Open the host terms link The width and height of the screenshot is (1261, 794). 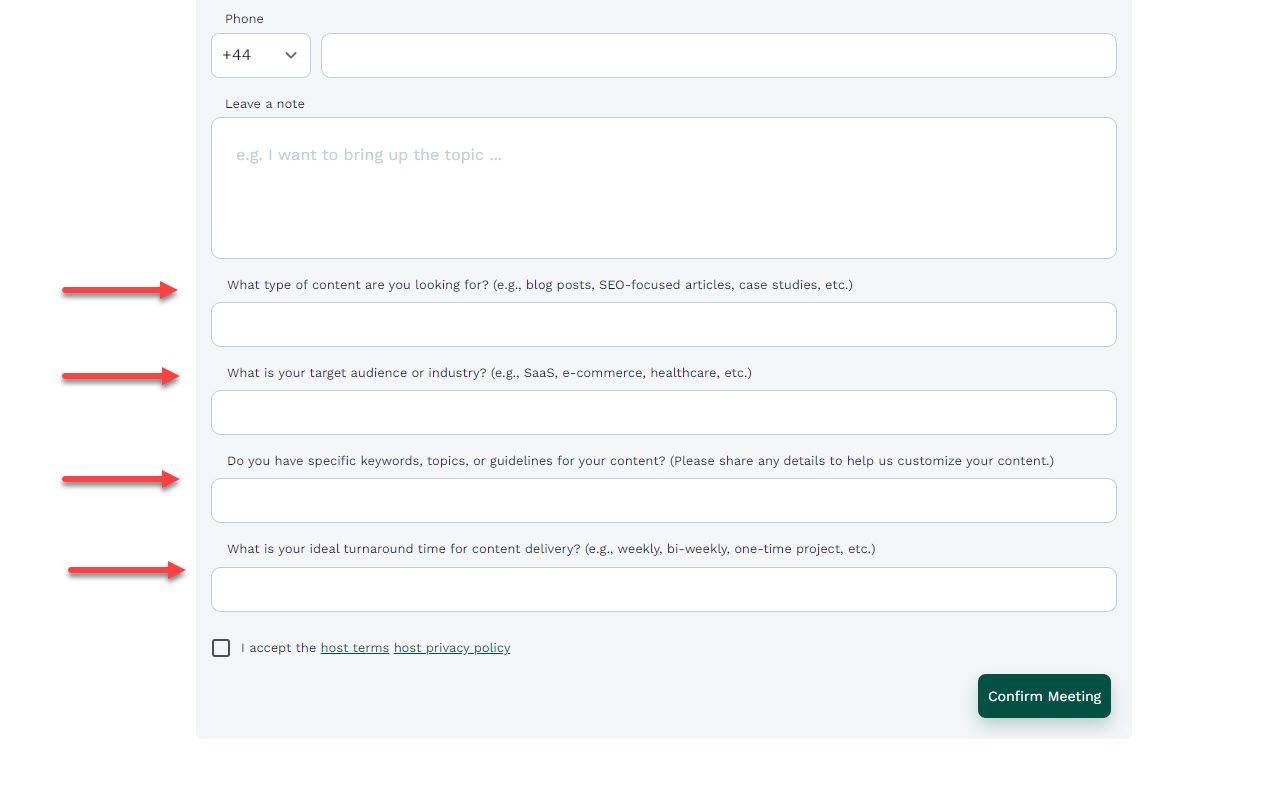(x=354, y=648)
